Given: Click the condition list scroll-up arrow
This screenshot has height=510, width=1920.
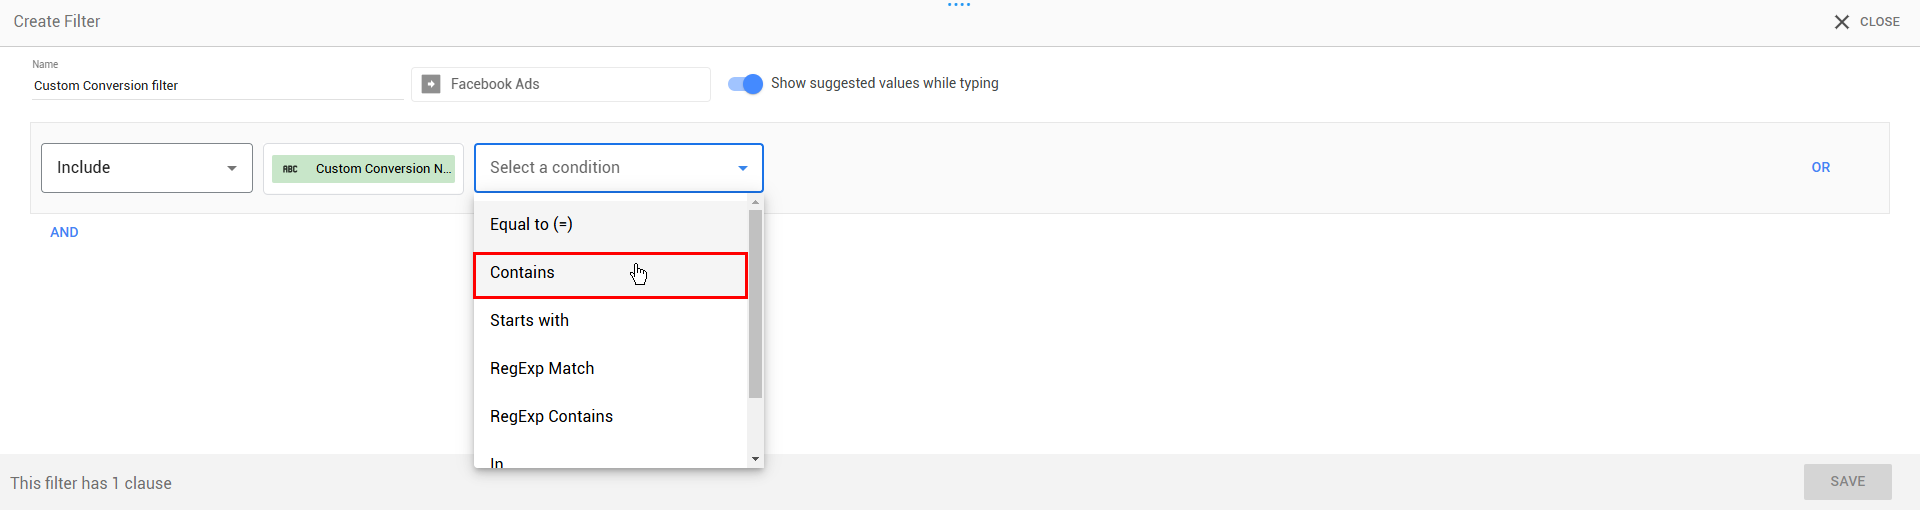Looking at the screenshot, I should click(755, 203).
